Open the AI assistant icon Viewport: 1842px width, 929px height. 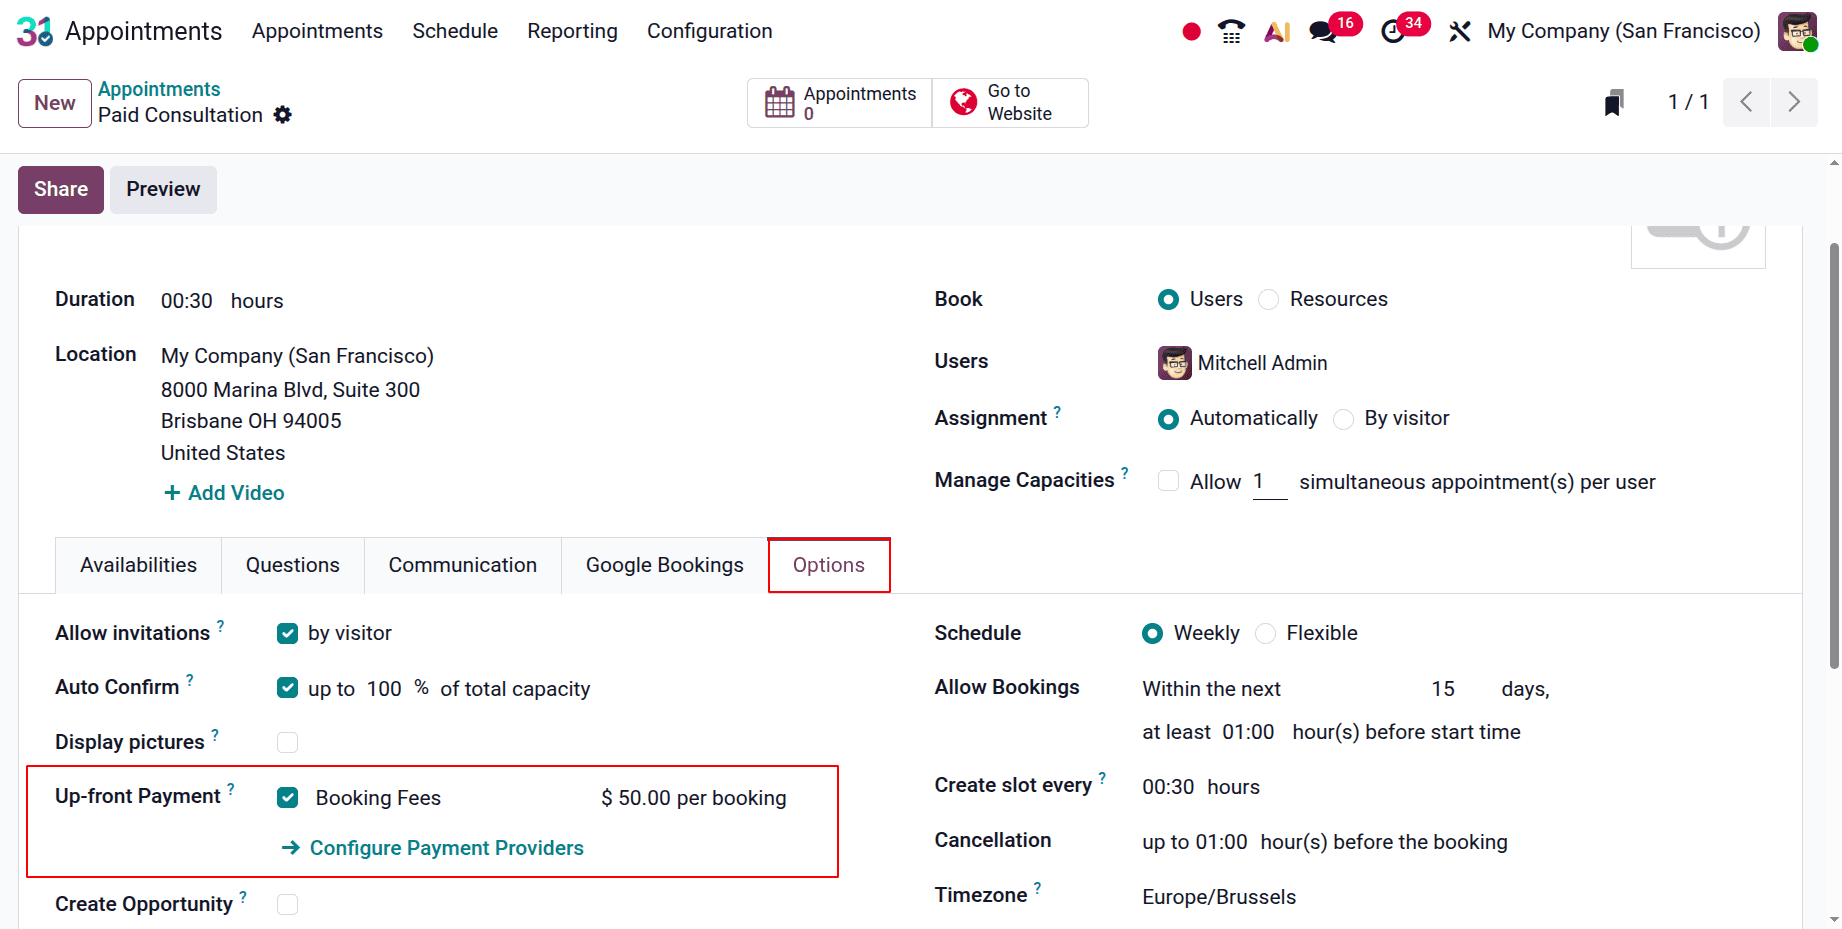pos(1277,32)
